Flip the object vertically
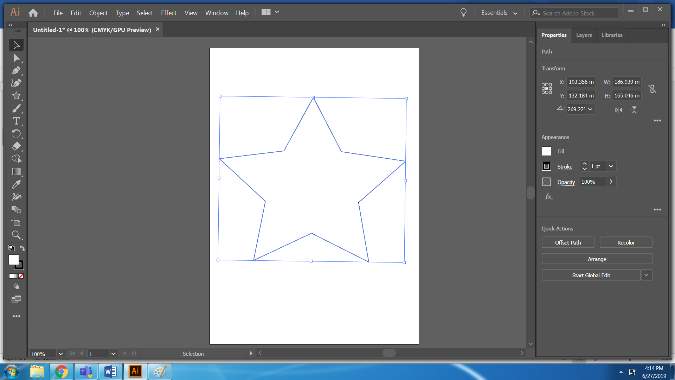Viewport: 675px width, 380px height. click(x=634, y=110)
